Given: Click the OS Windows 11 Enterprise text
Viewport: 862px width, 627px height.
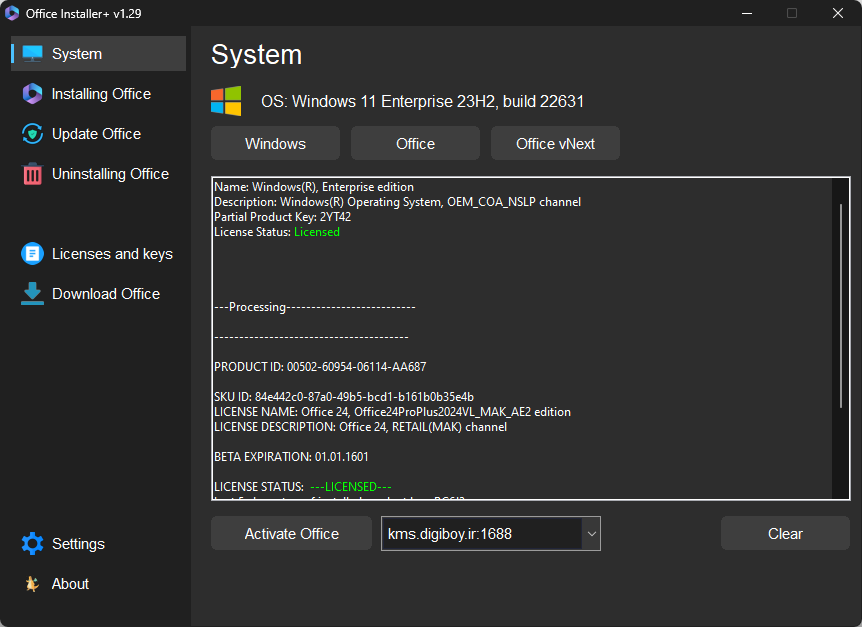Looking at the screenshot, I should [x=422, y=102].
